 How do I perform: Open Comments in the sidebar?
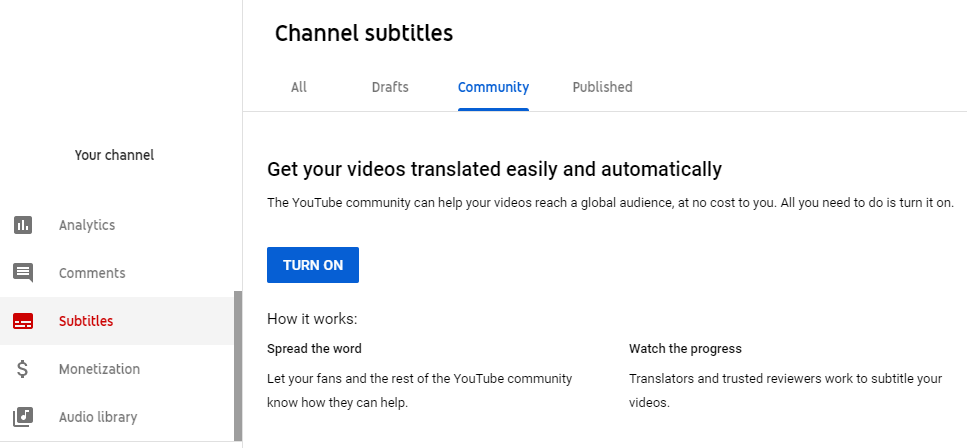tap(117, 273)
